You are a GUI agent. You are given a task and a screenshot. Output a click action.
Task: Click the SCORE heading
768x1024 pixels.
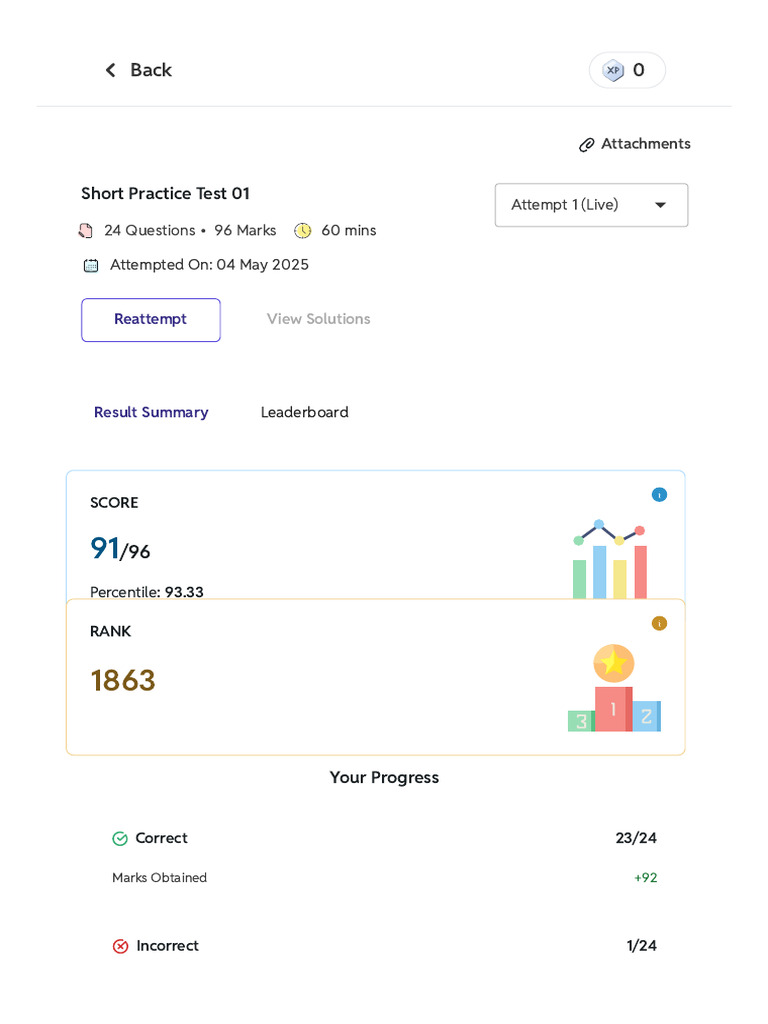point(114,503)
